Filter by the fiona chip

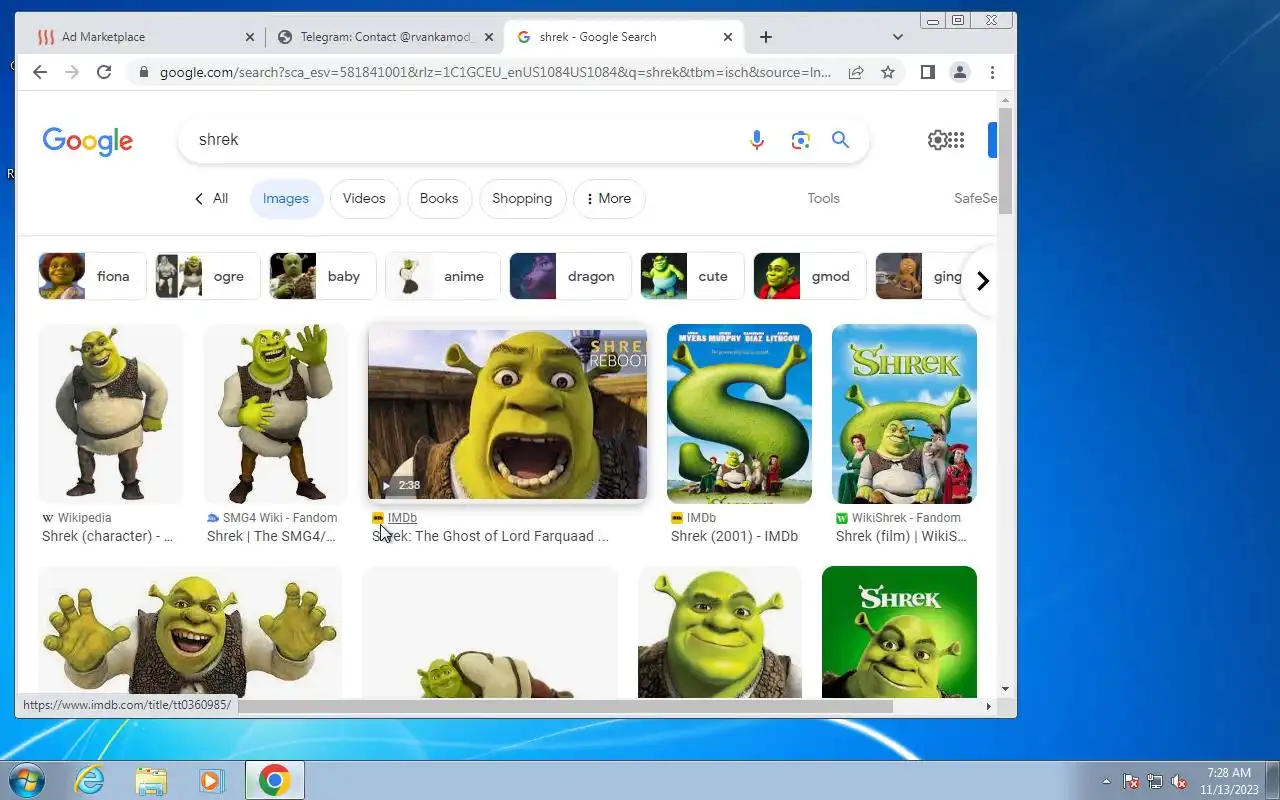click(x=92, y=276)
